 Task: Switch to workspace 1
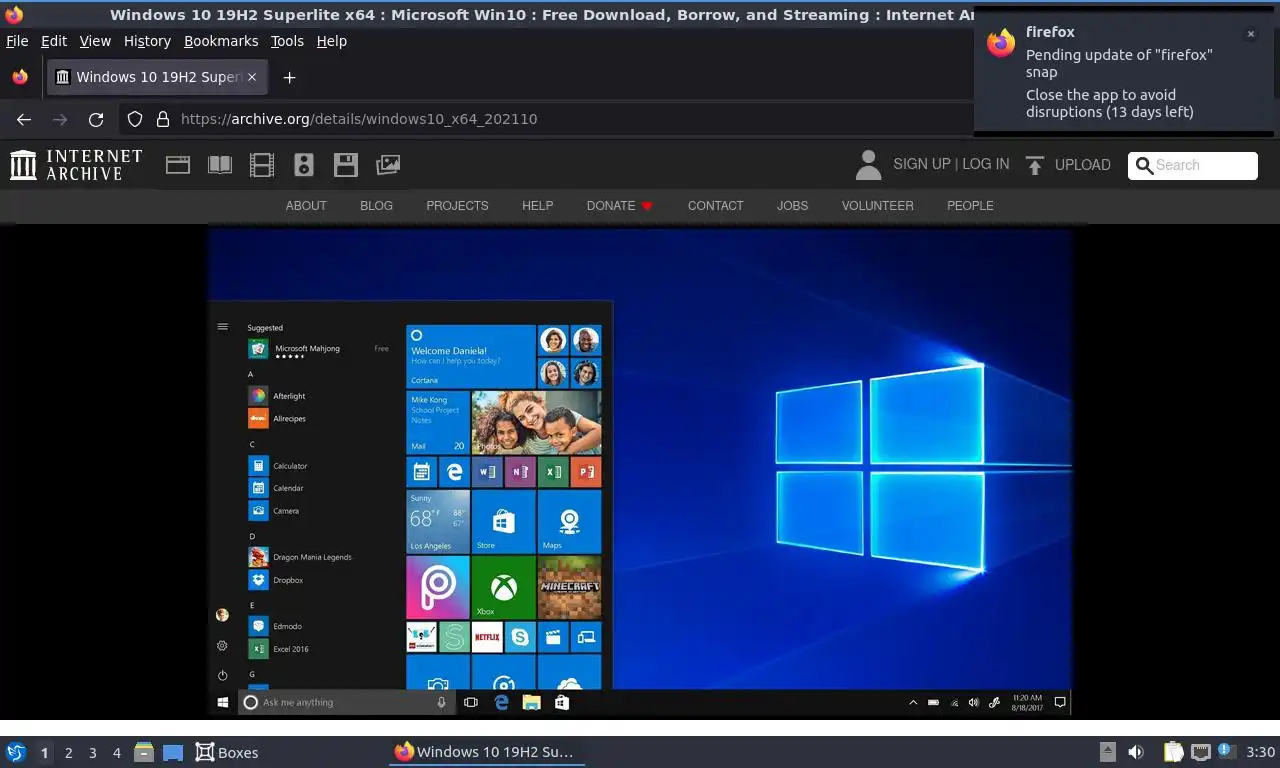pyautogui.click(x=44, y=752)
